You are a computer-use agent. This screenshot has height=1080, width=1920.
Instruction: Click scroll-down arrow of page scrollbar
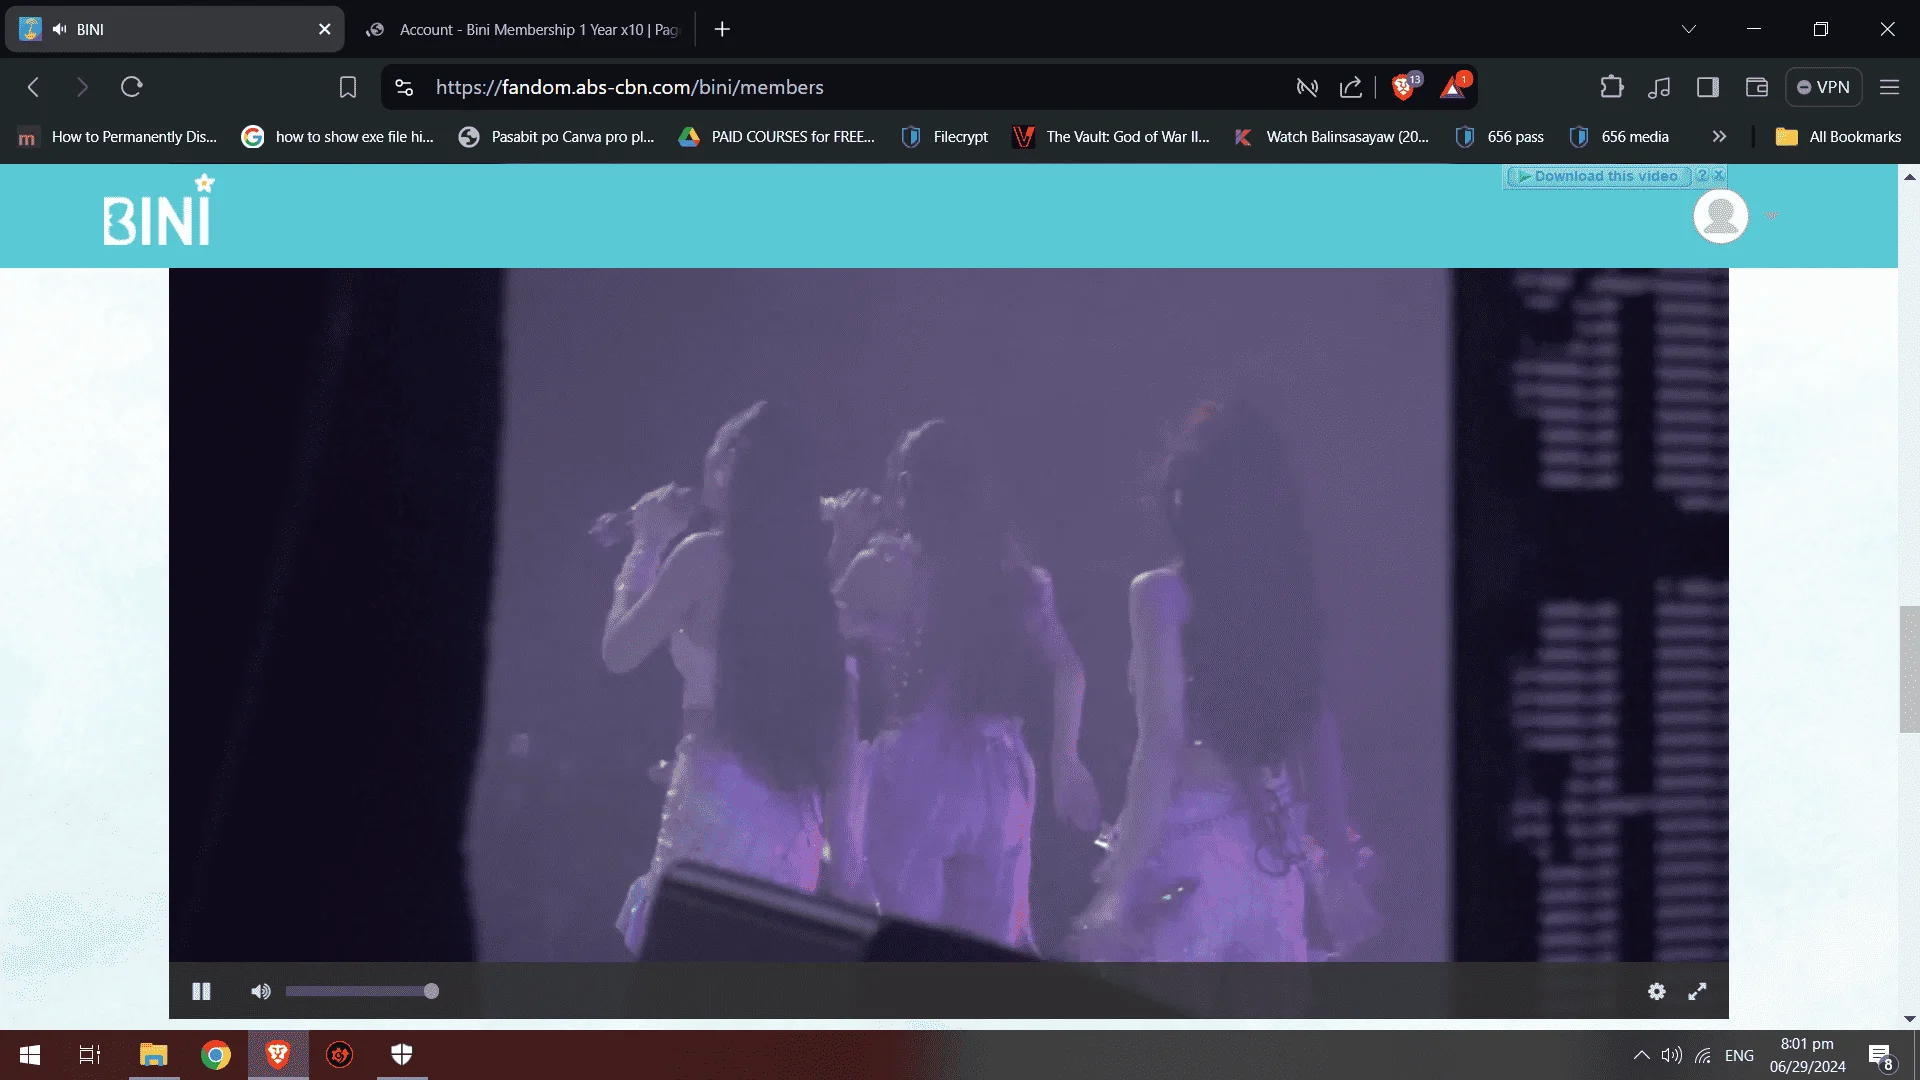[x=1909, y=1019]
